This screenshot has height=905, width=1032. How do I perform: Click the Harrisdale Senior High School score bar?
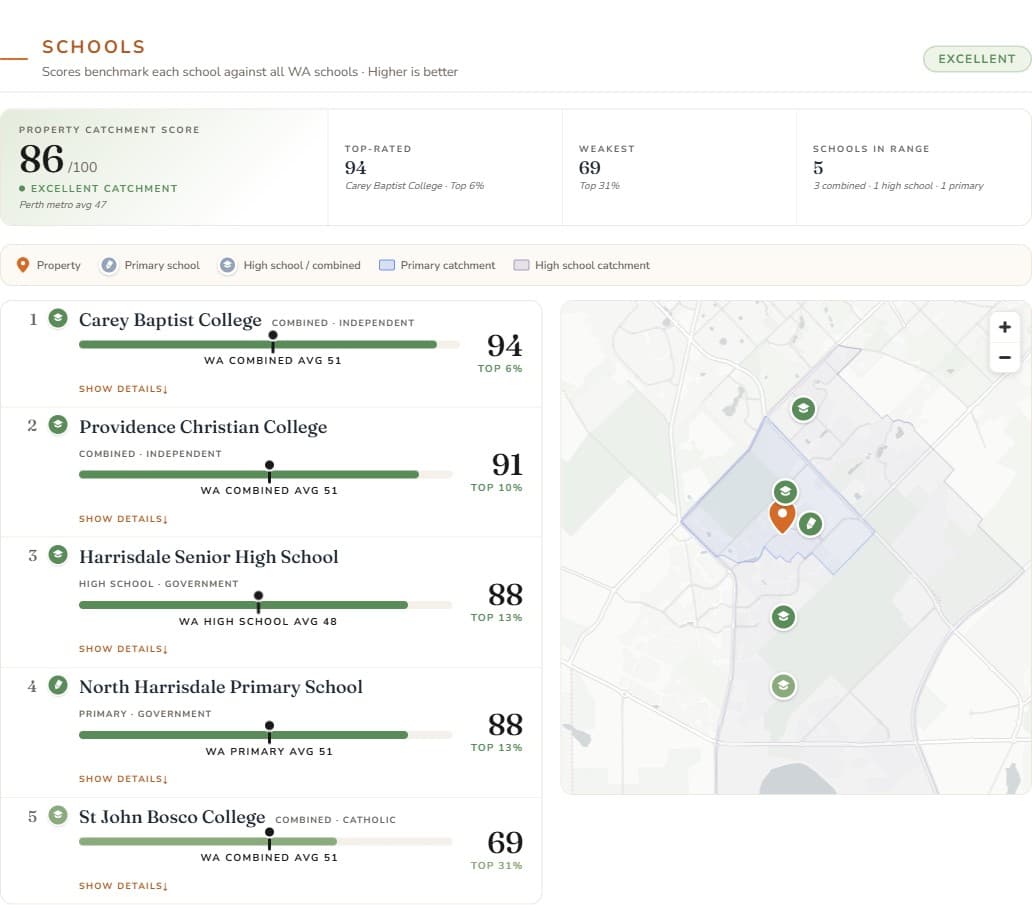(x=265, y=605)
